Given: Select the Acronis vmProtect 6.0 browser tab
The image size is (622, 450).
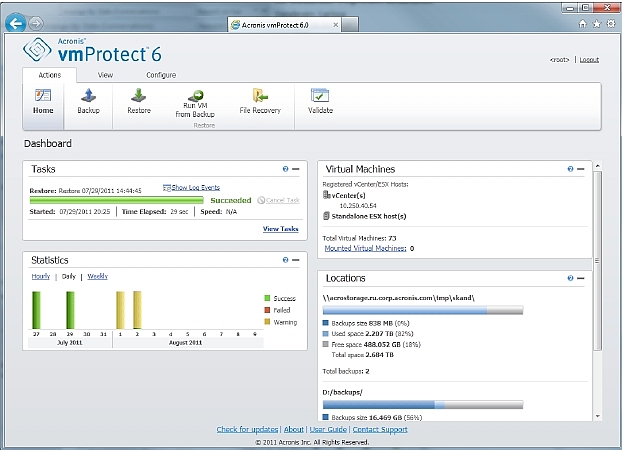Looking at the screenshot, I should [285, 25].
